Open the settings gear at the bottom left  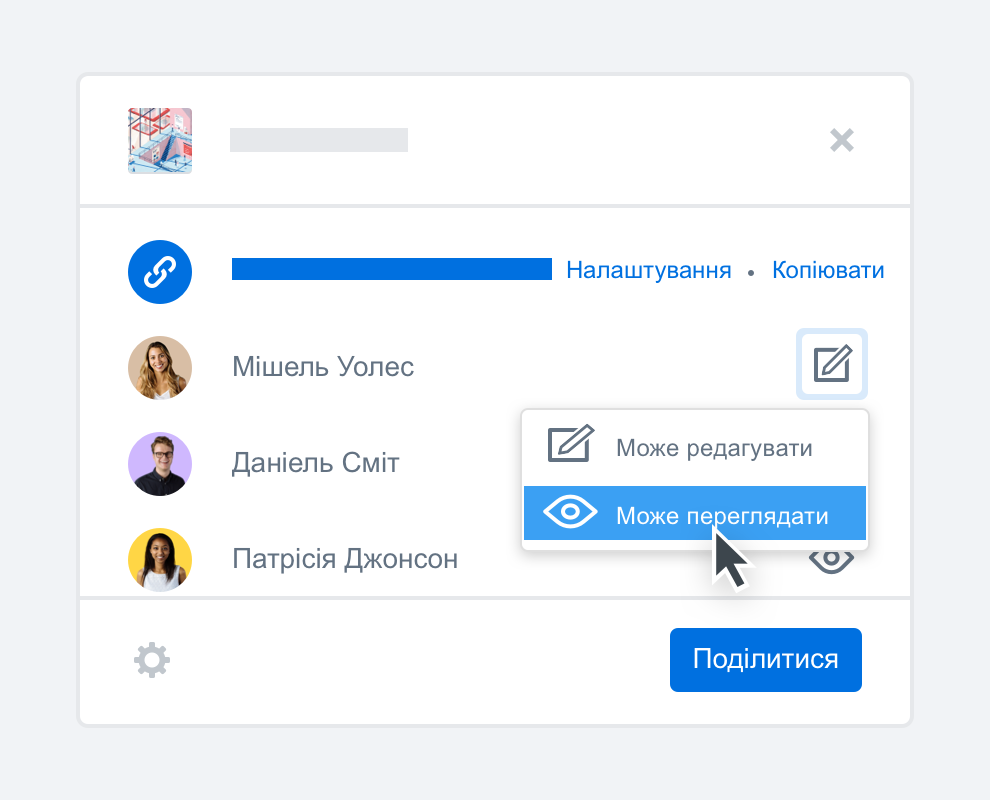tap(151, 659)
